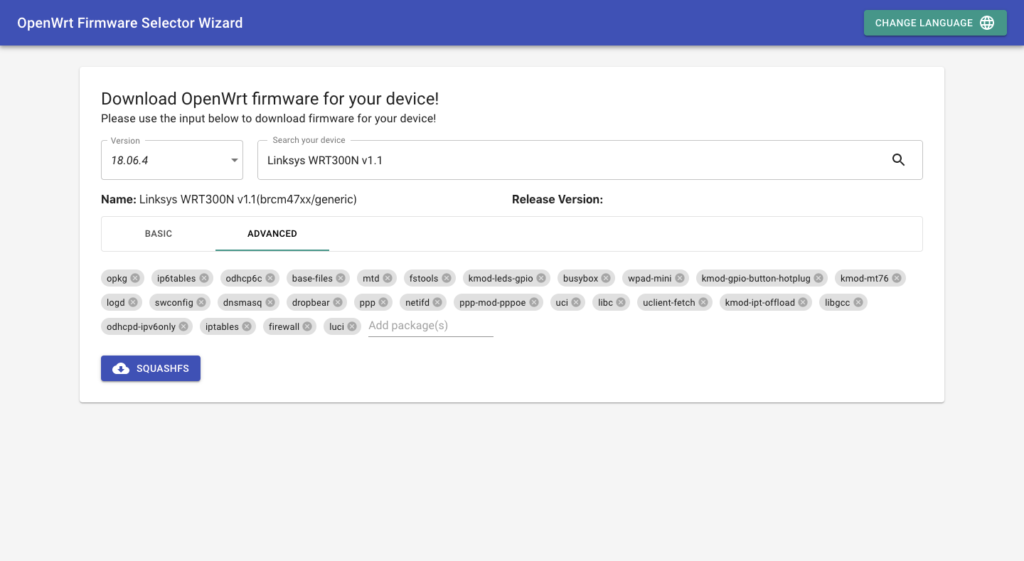This screenshot has height=561, width=1024.
Task: Remove the libgcc package chip
Action: pos(859,302)
